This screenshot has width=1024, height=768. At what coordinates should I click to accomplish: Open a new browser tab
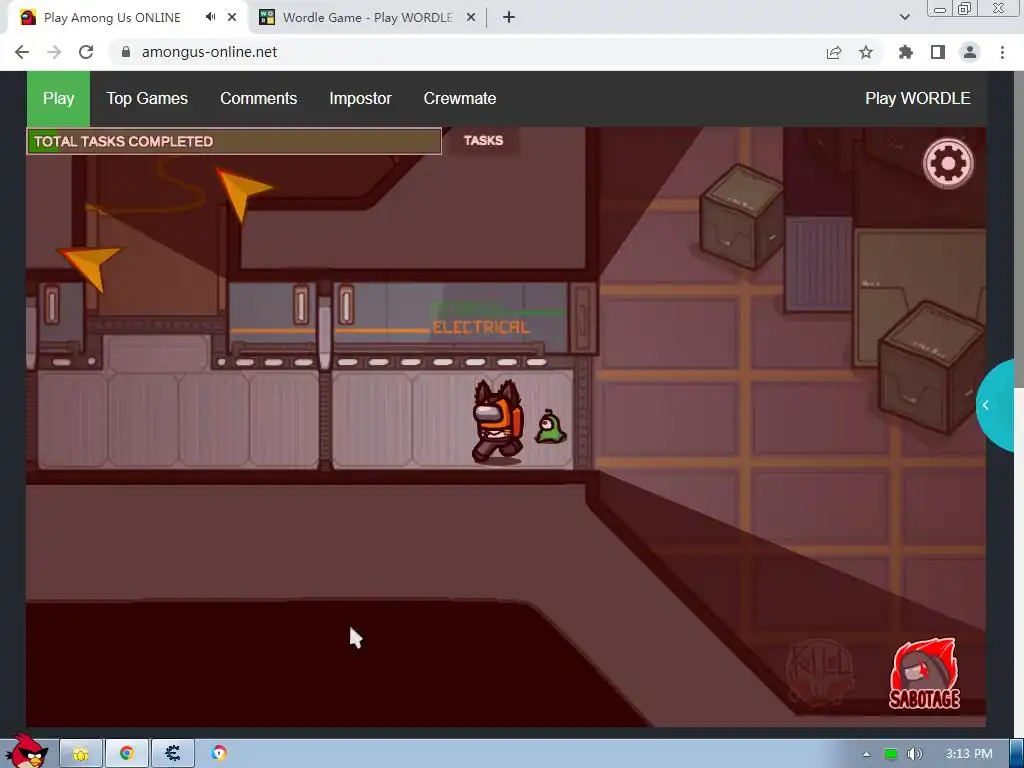coord(509,18)
